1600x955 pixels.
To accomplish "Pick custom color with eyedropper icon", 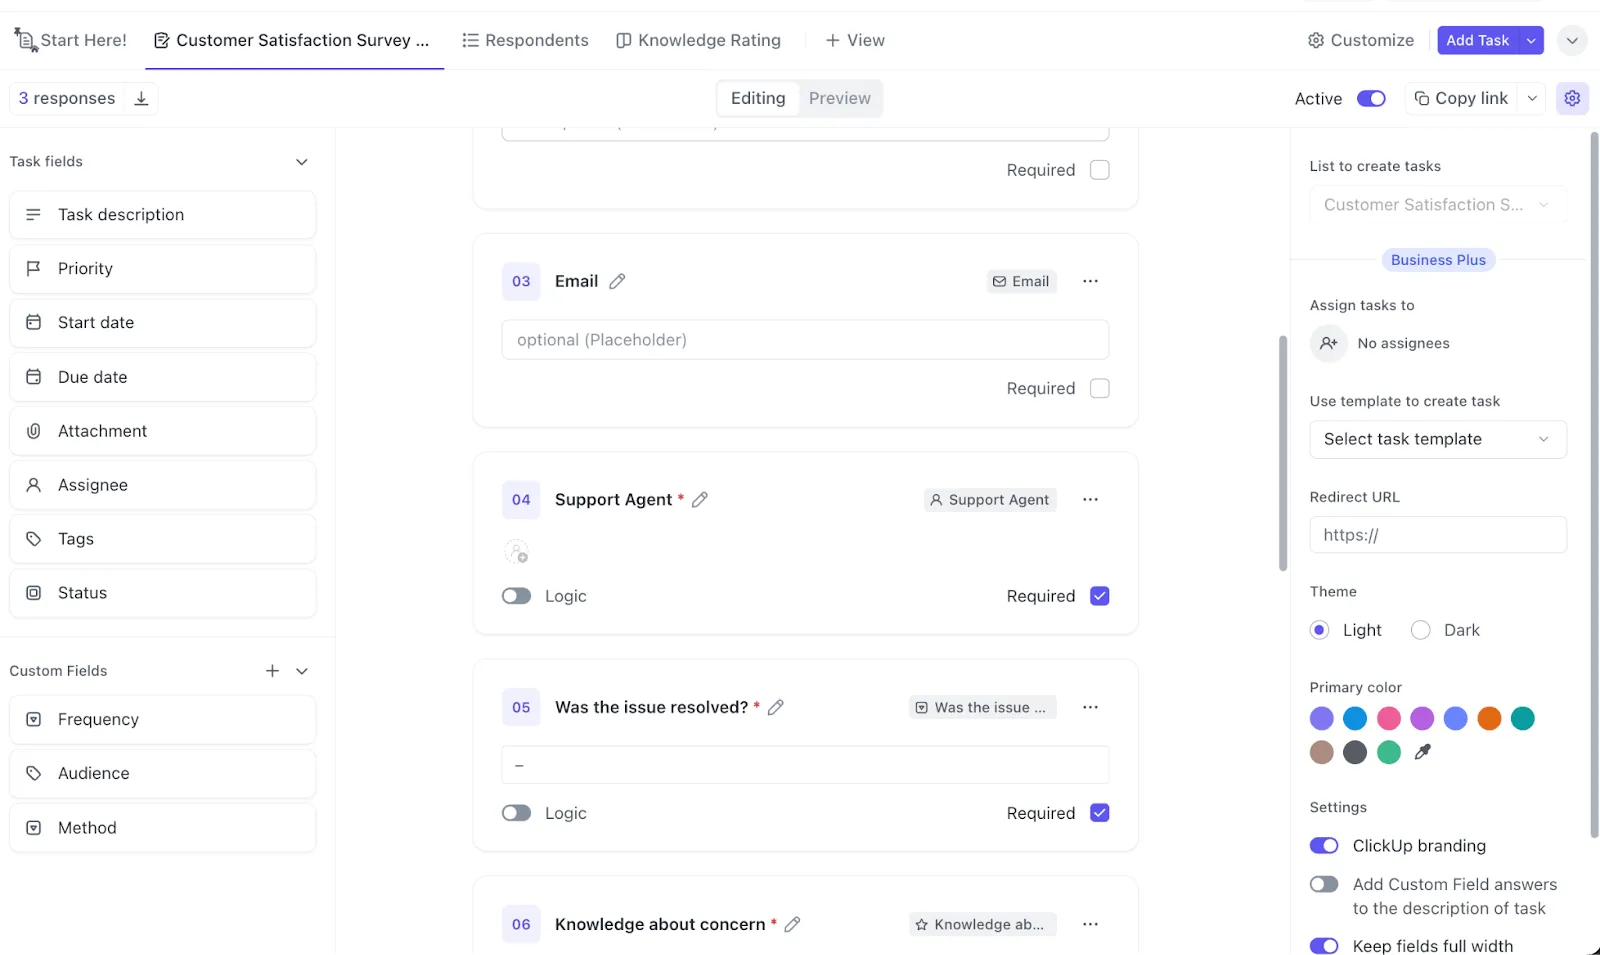I will point(1422,752).
